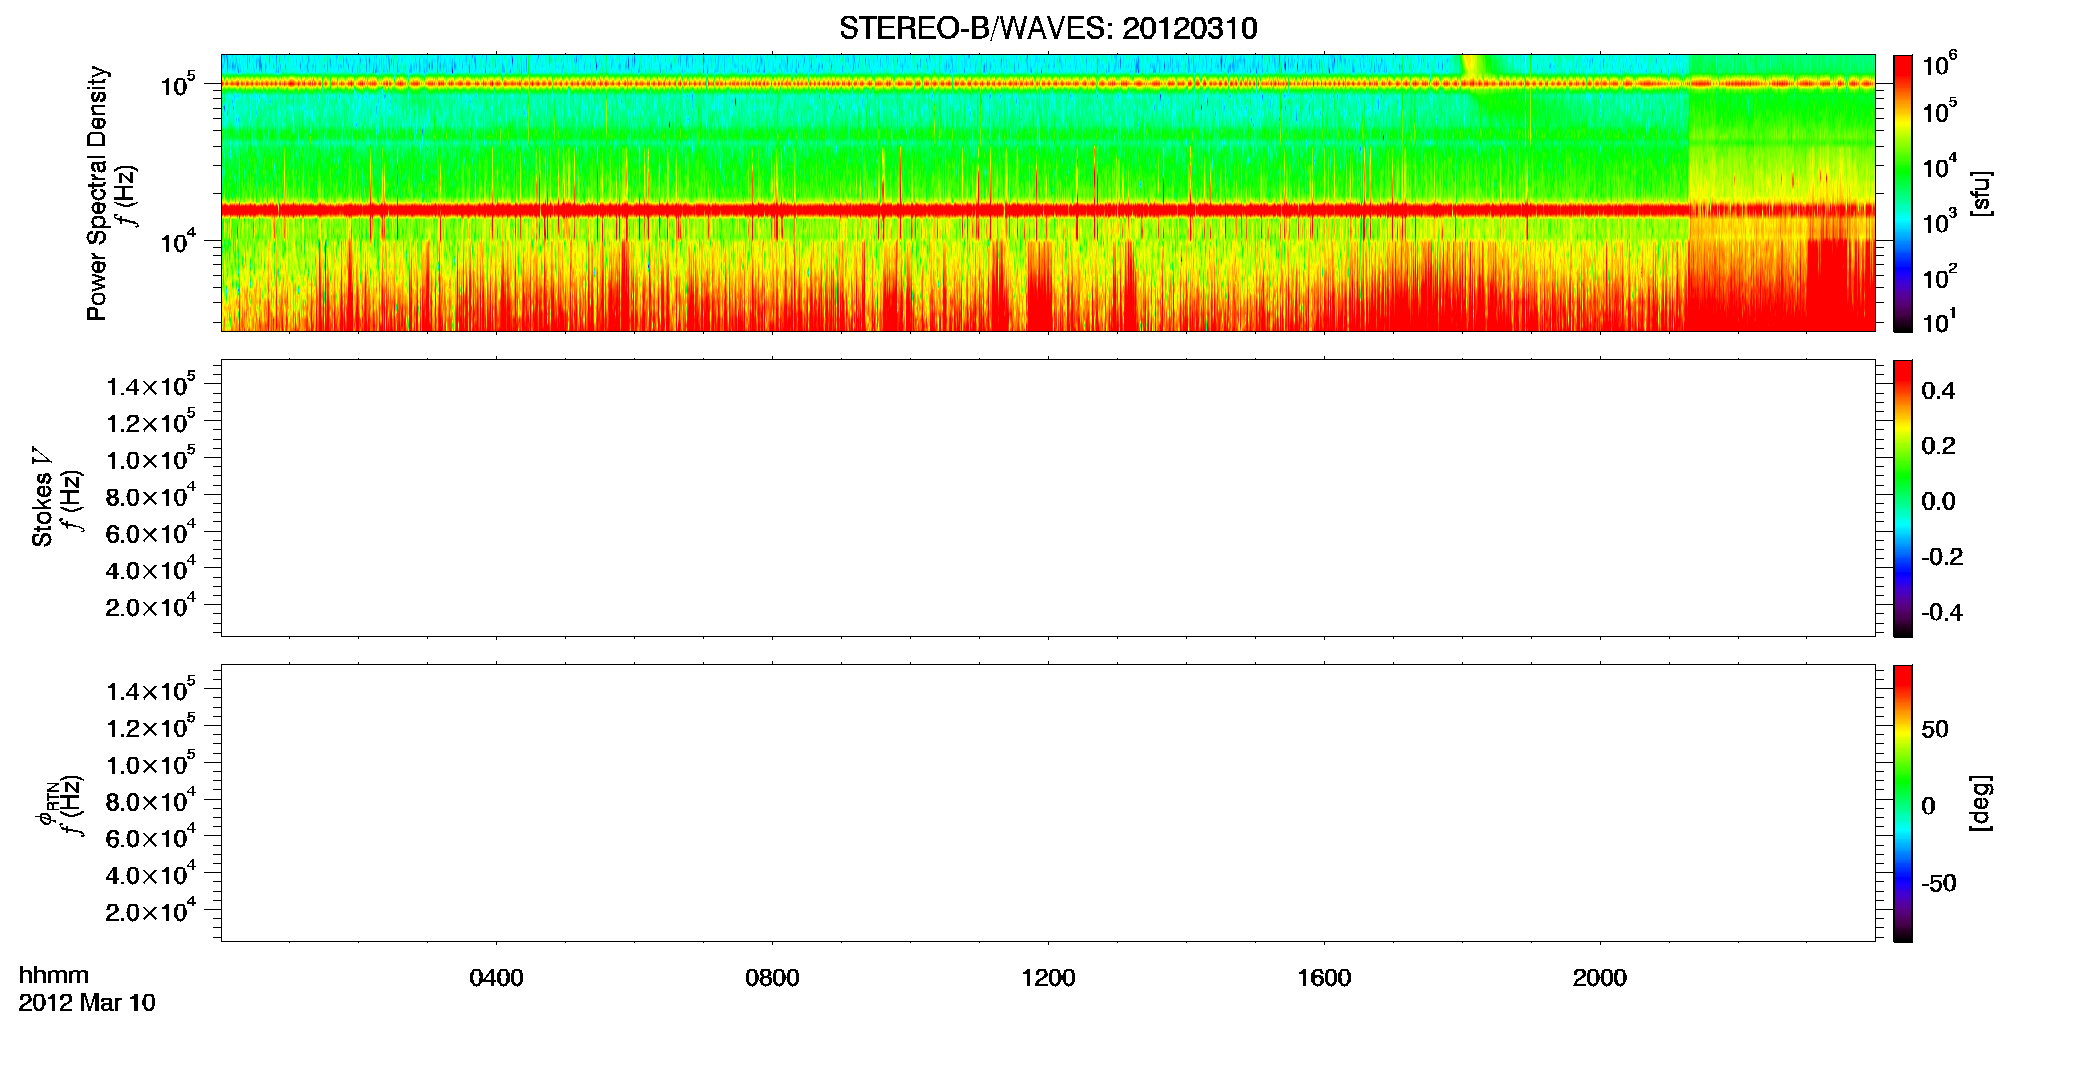2096x1080 pixels.
Task: Click 1.4×10^5 tick on Stokes V axis
Action: (151, 385)
